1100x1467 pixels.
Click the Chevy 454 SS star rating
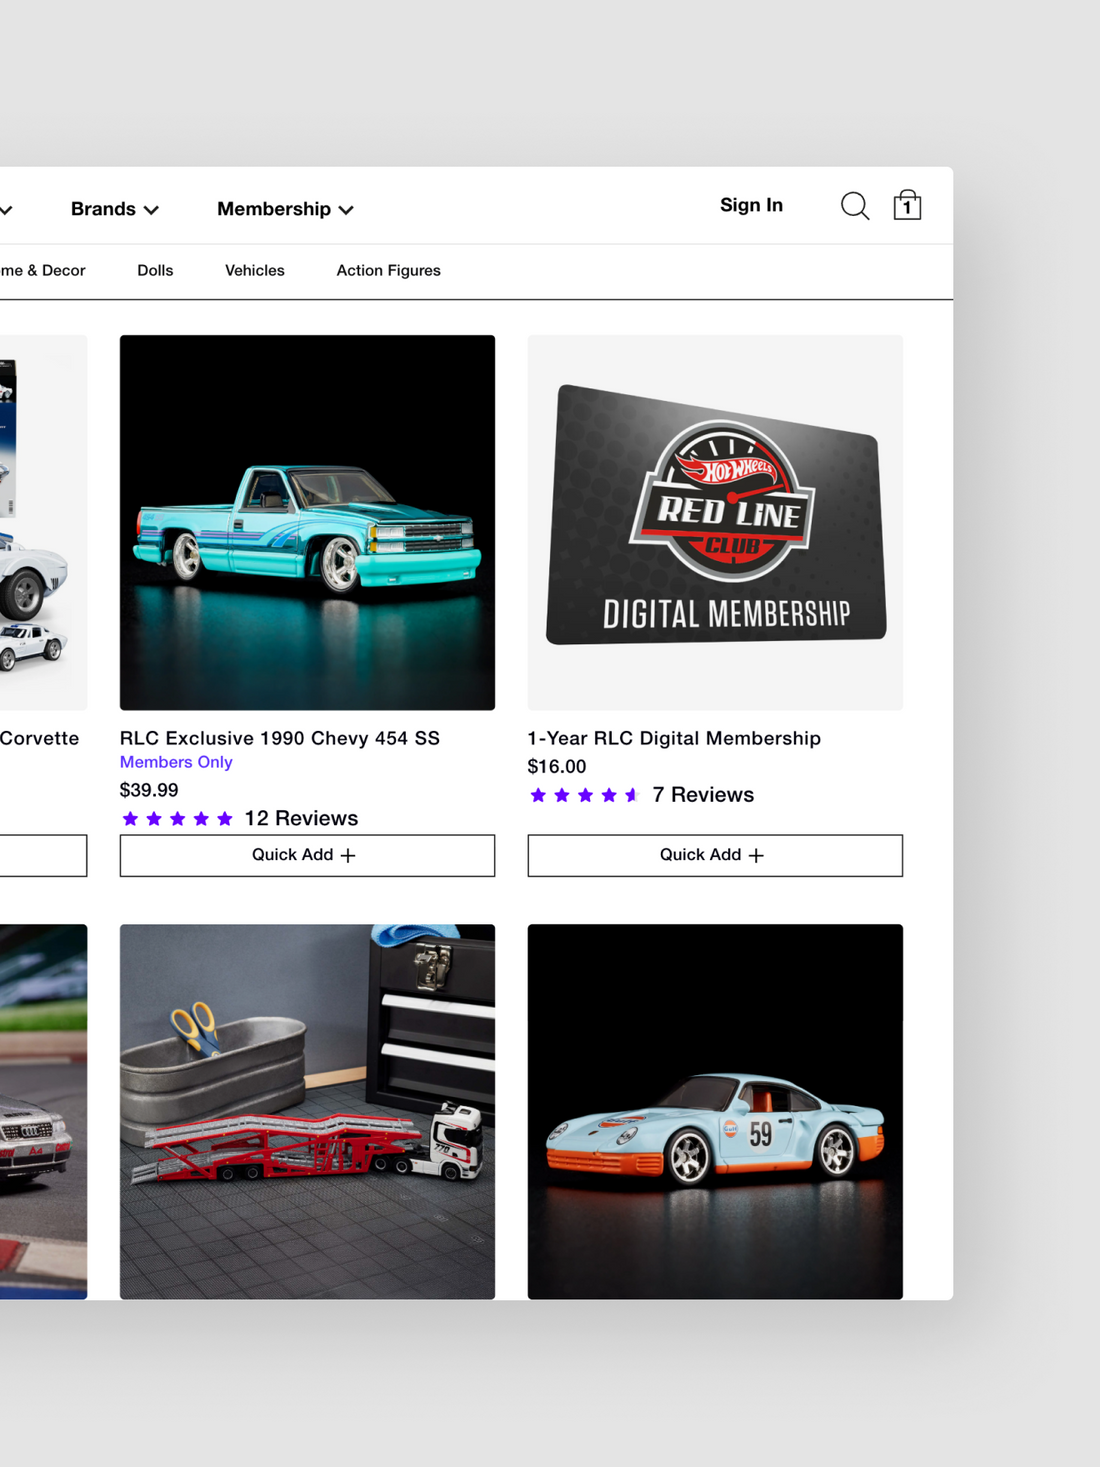177,819
